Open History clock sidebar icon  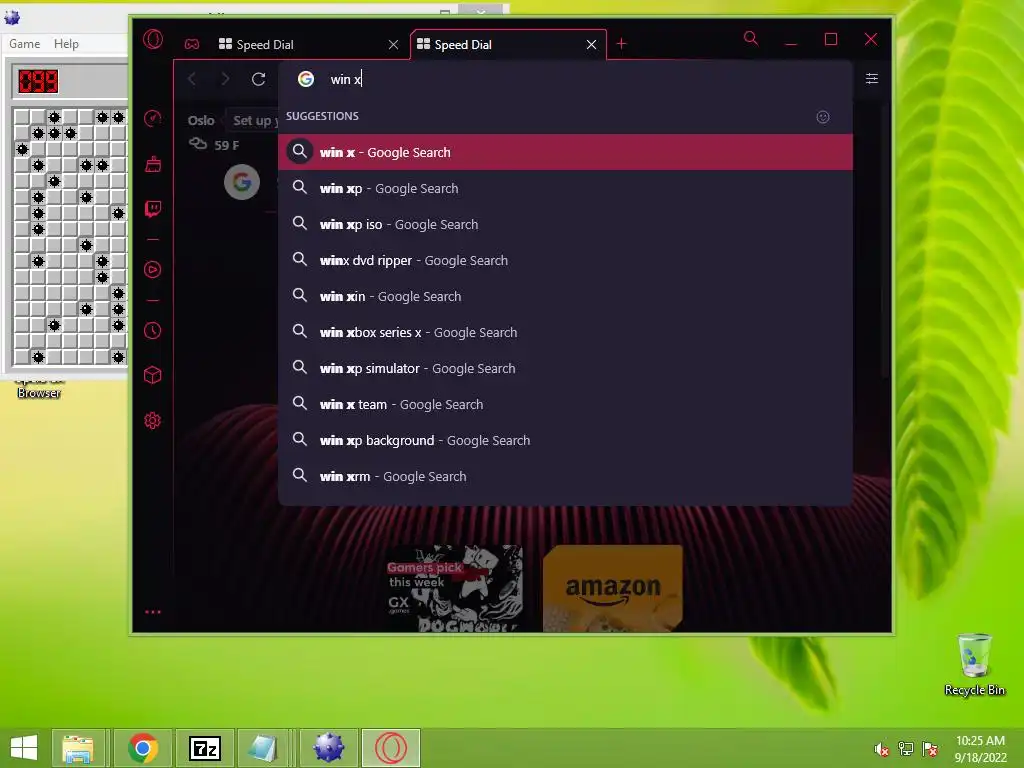coord(153,330)
